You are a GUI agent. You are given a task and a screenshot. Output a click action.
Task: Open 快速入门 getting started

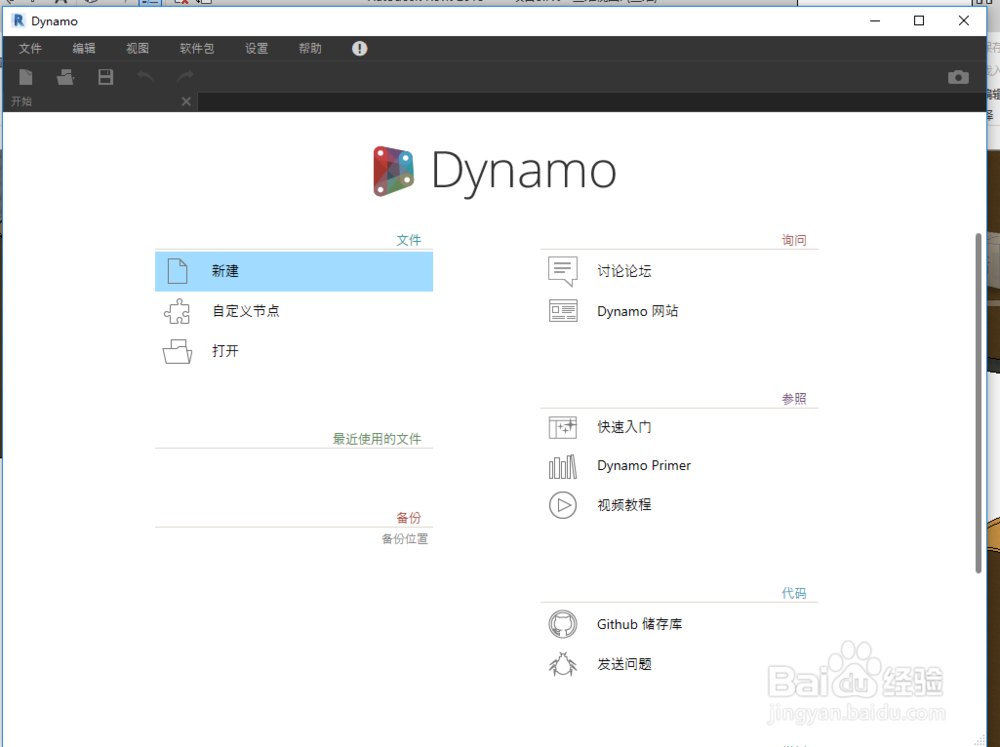point(624,427)
